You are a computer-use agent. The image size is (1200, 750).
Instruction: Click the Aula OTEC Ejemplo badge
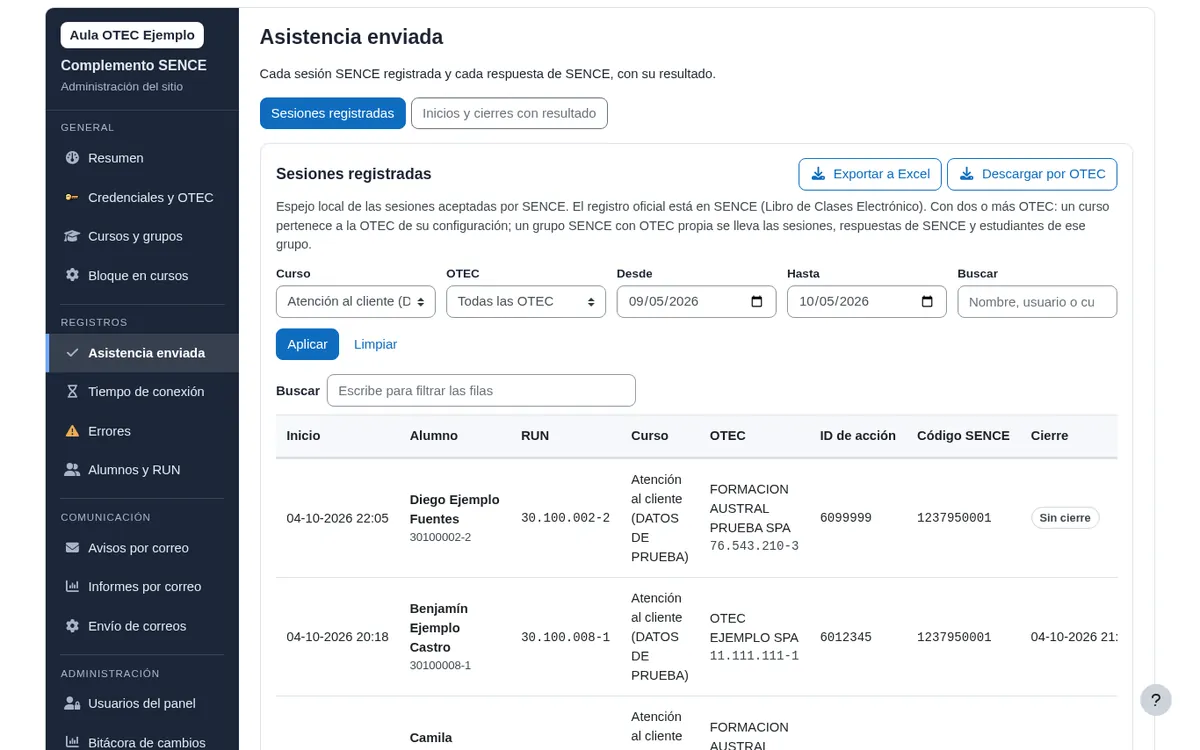tap(132, 35)
